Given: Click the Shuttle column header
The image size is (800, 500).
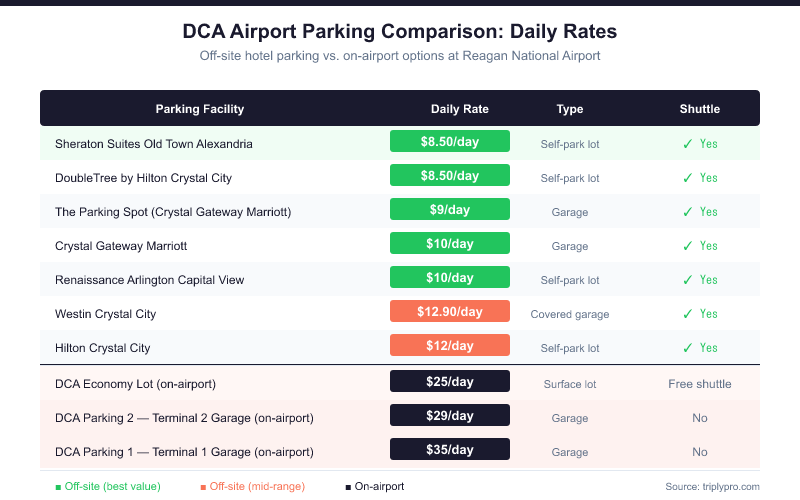Looking at the screenshot, I should click(700, 109).
